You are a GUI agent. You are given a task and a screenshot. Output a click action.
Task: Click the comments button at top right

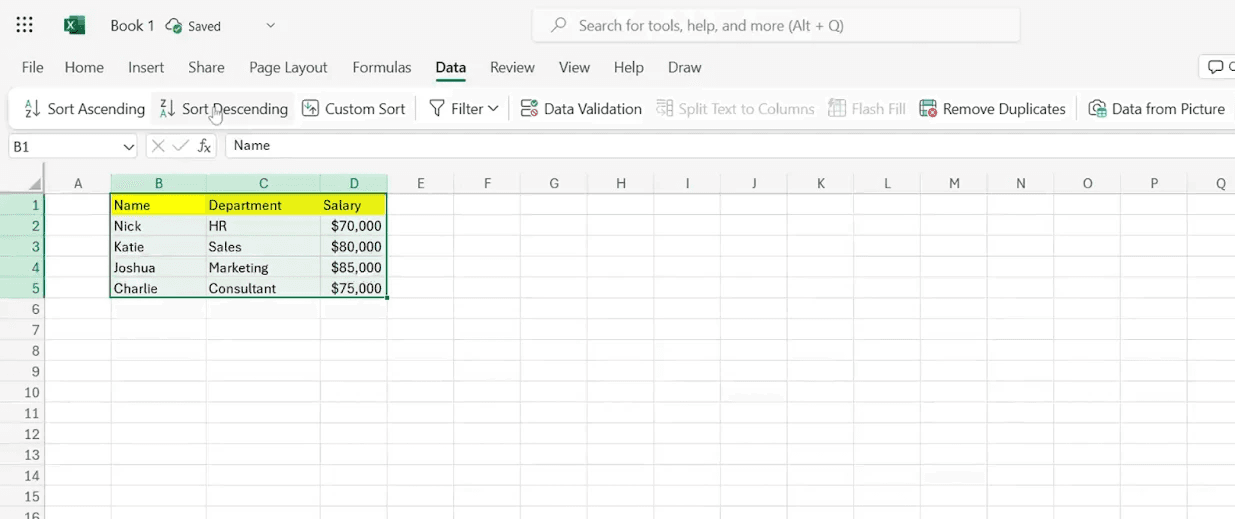pos(1217,67)
